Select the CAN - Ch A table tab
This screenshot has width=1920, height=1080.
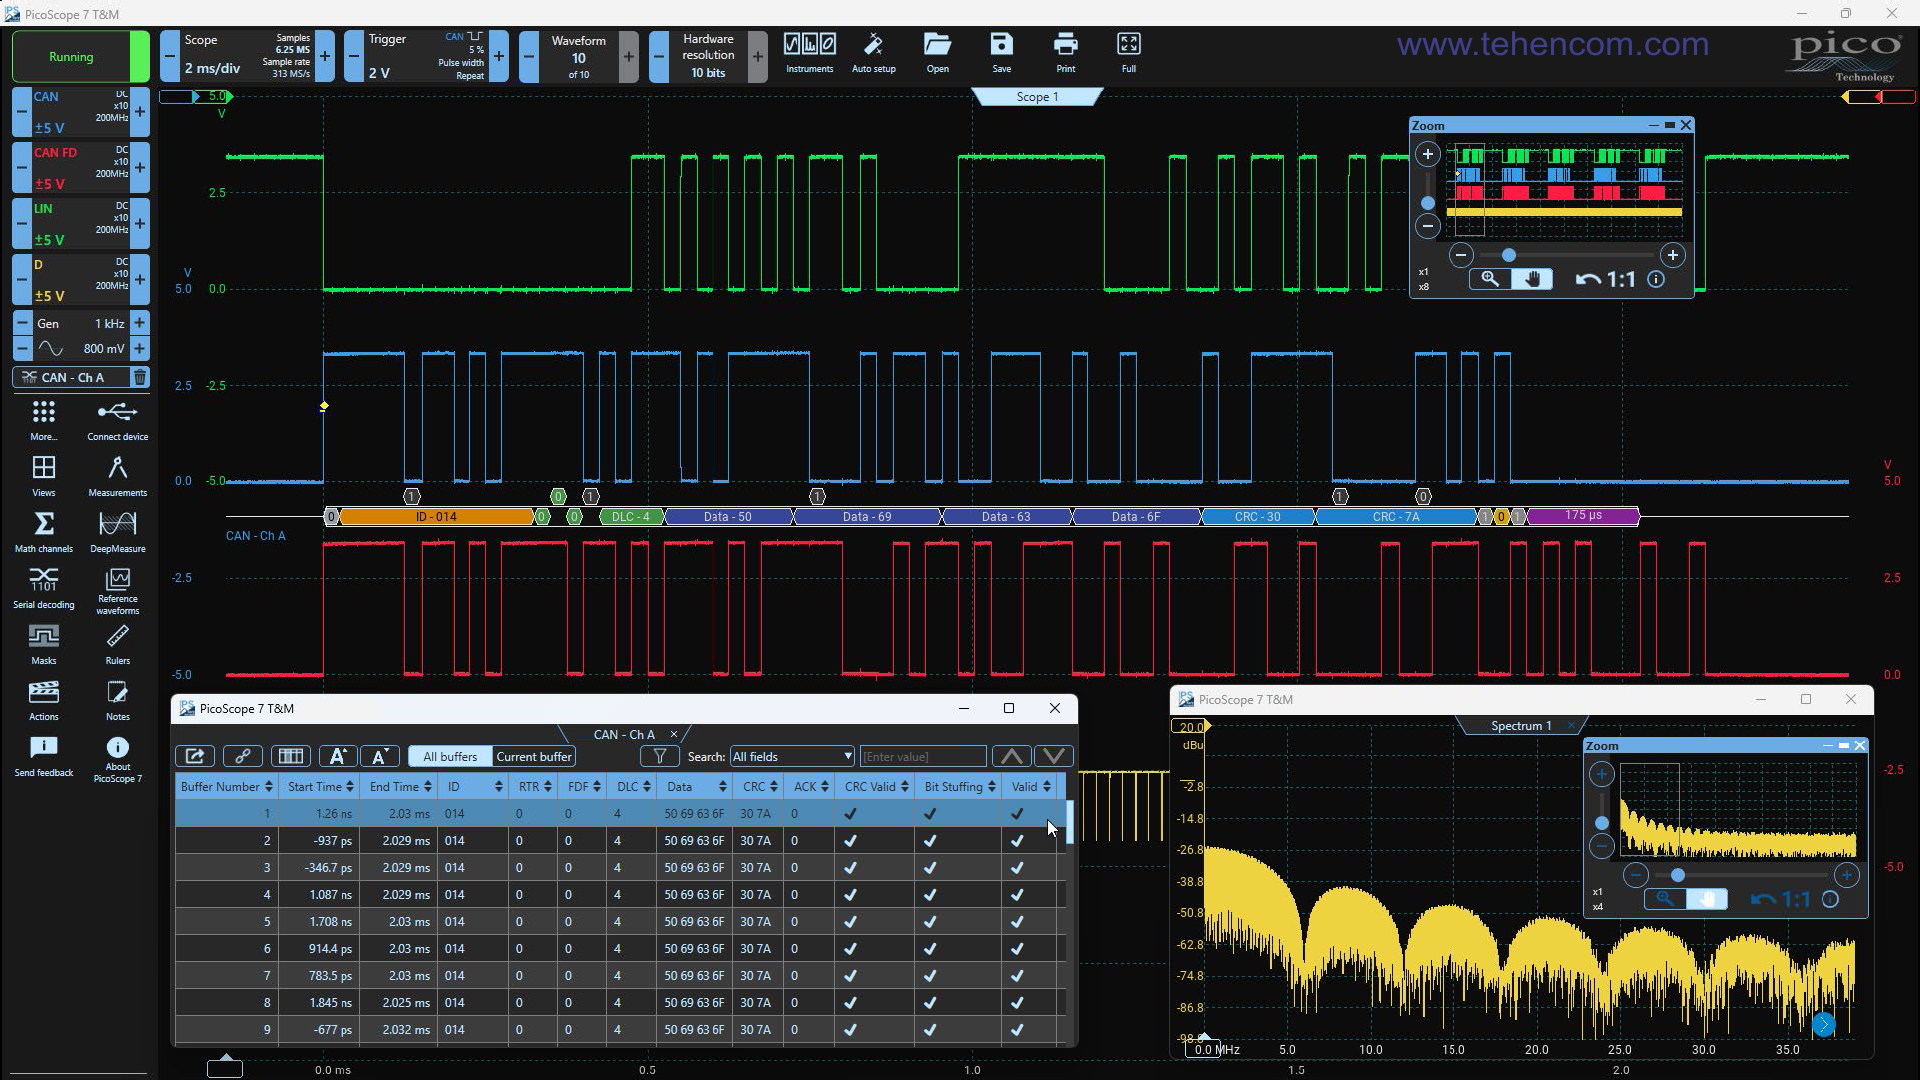pos(623,734)
